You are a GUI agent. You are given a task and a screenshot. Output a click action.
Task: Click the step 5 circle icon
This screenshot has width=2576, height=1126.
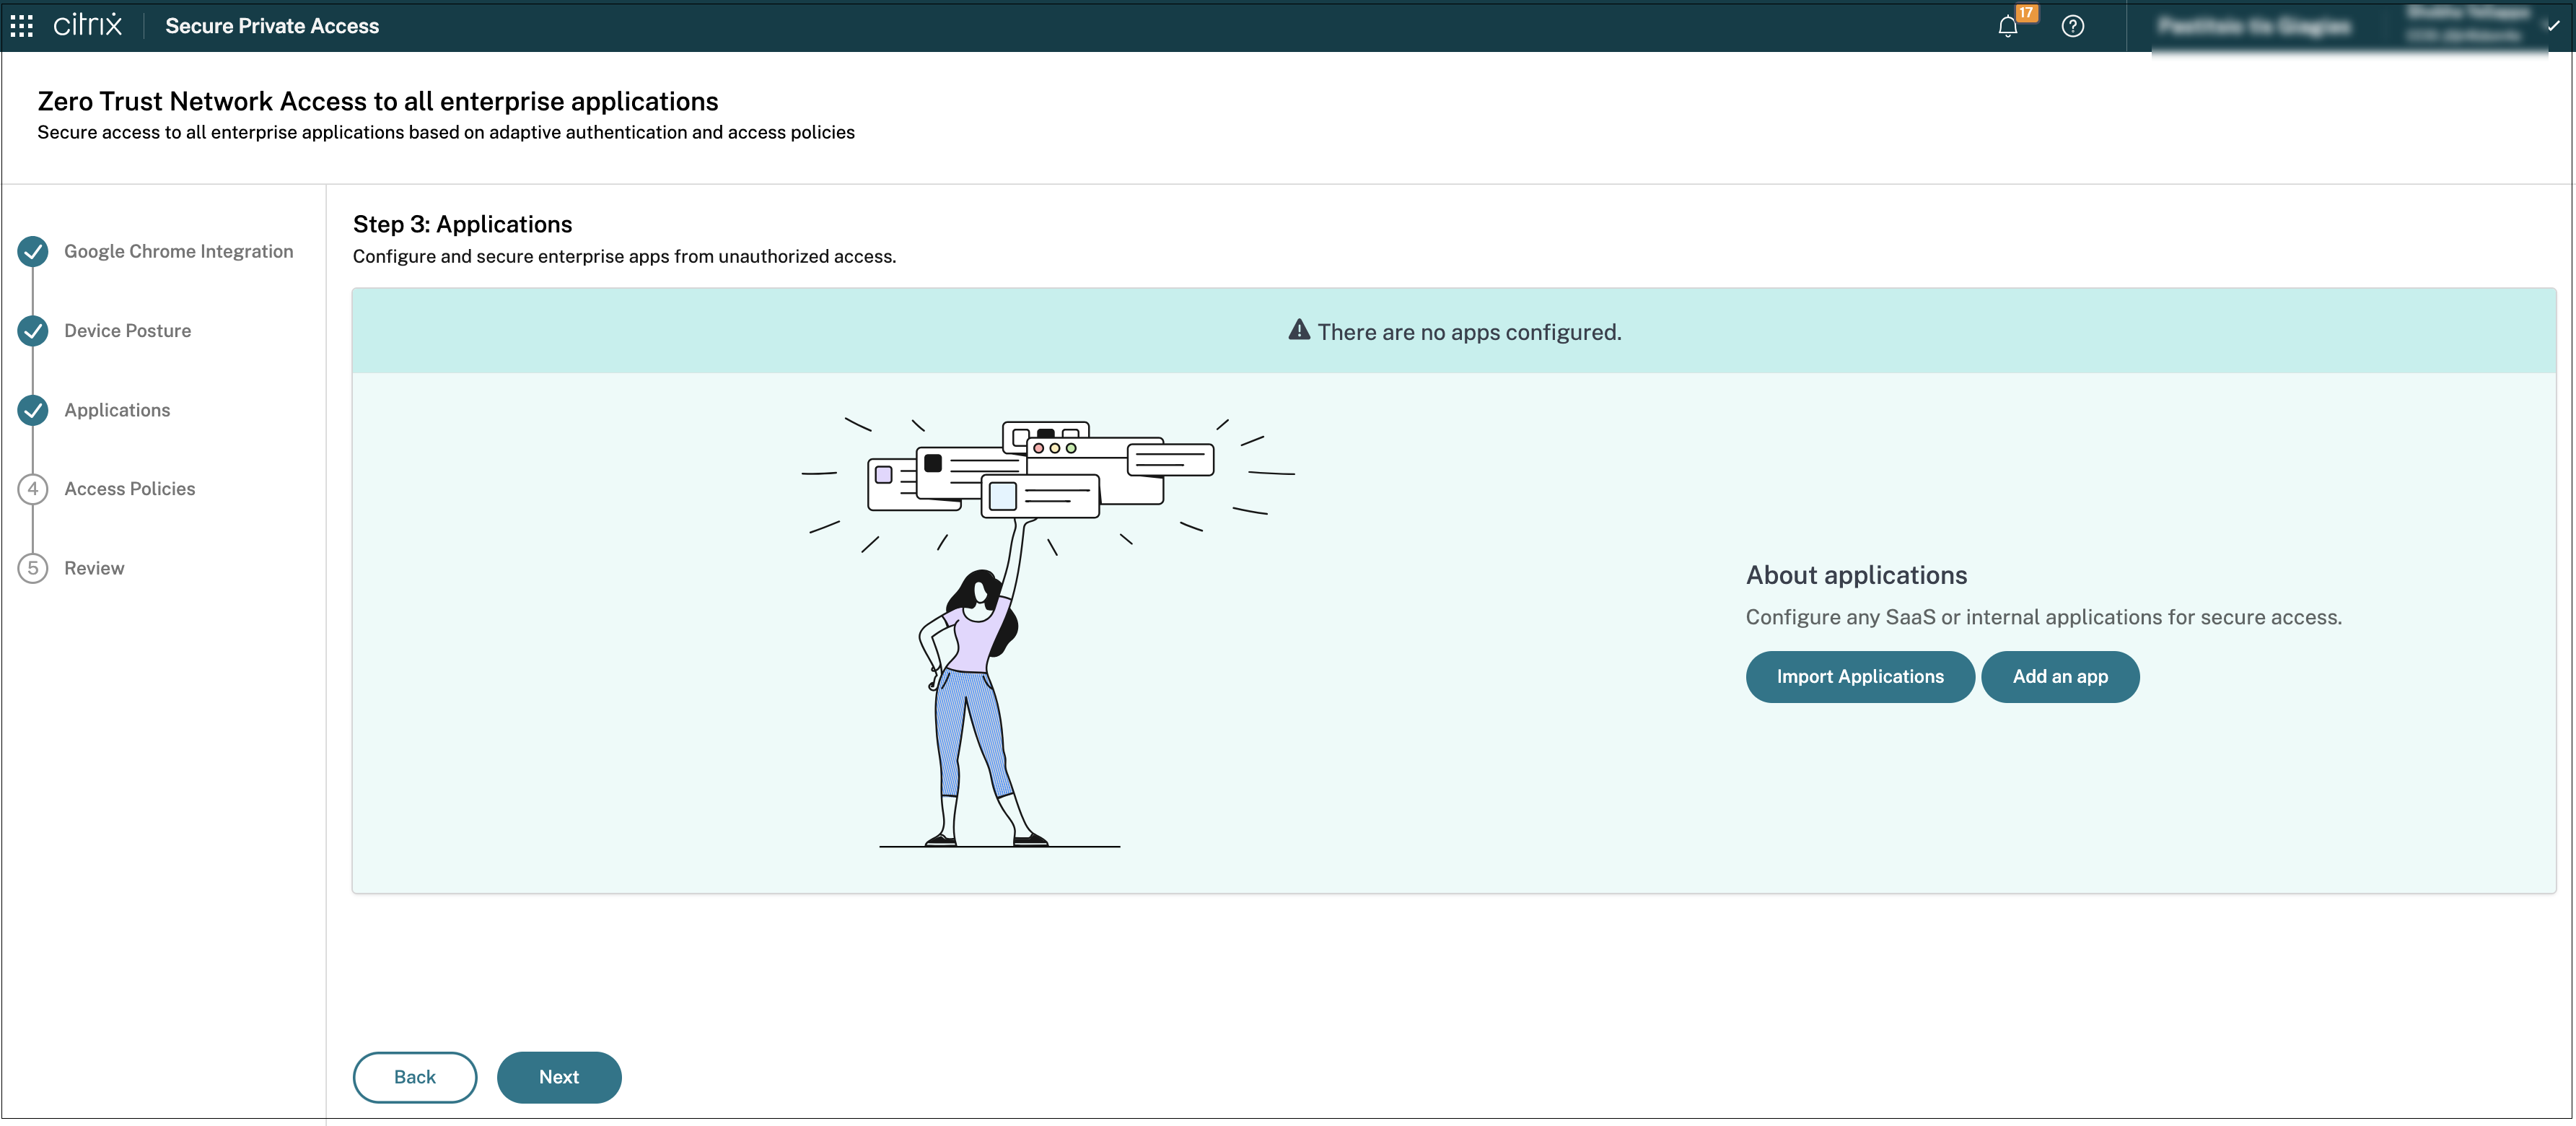pos(33,568)
